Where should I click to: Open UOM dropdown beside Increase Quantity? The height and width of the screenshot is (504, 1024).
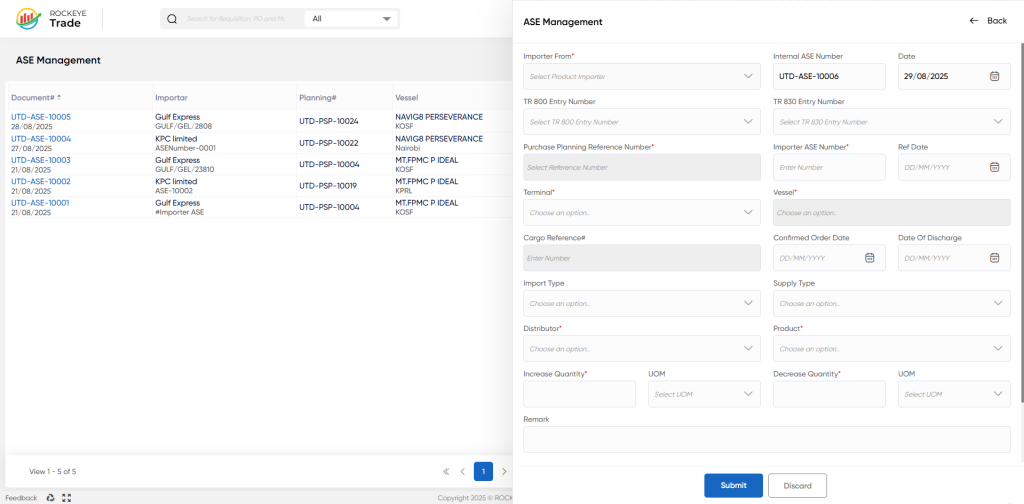tap(704, 394)
